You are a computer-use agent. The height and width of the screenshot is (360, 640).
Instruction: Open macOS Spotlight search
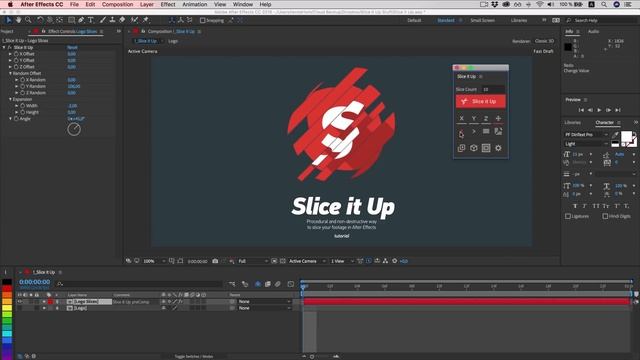pos(604,4)
